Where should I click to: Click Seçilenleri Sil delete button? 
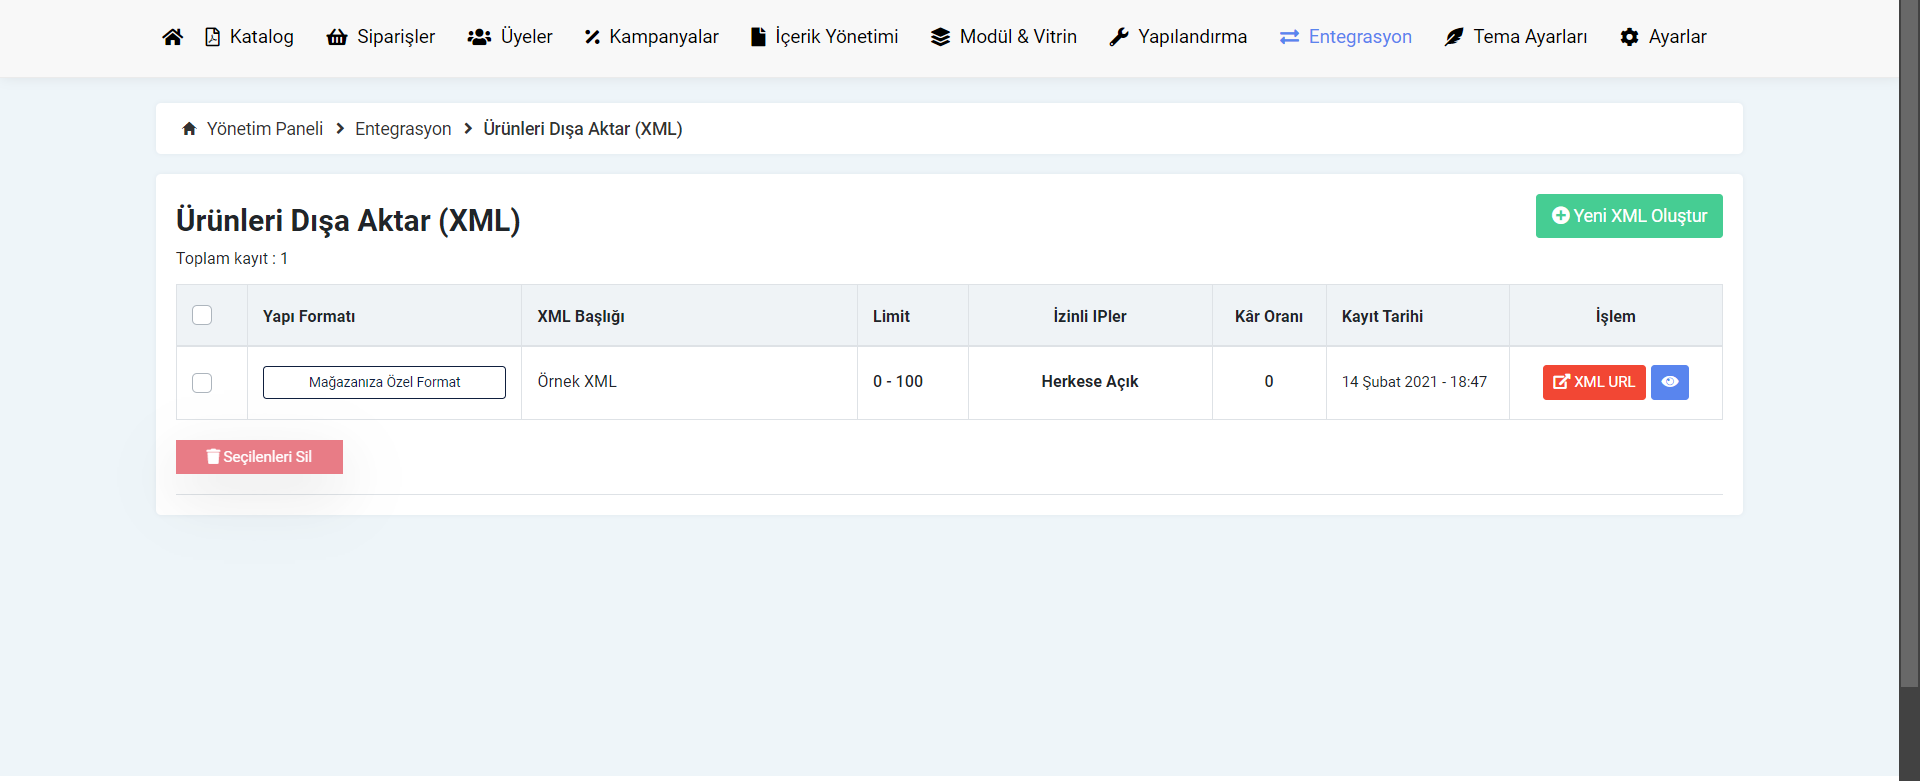pos(259,457)
